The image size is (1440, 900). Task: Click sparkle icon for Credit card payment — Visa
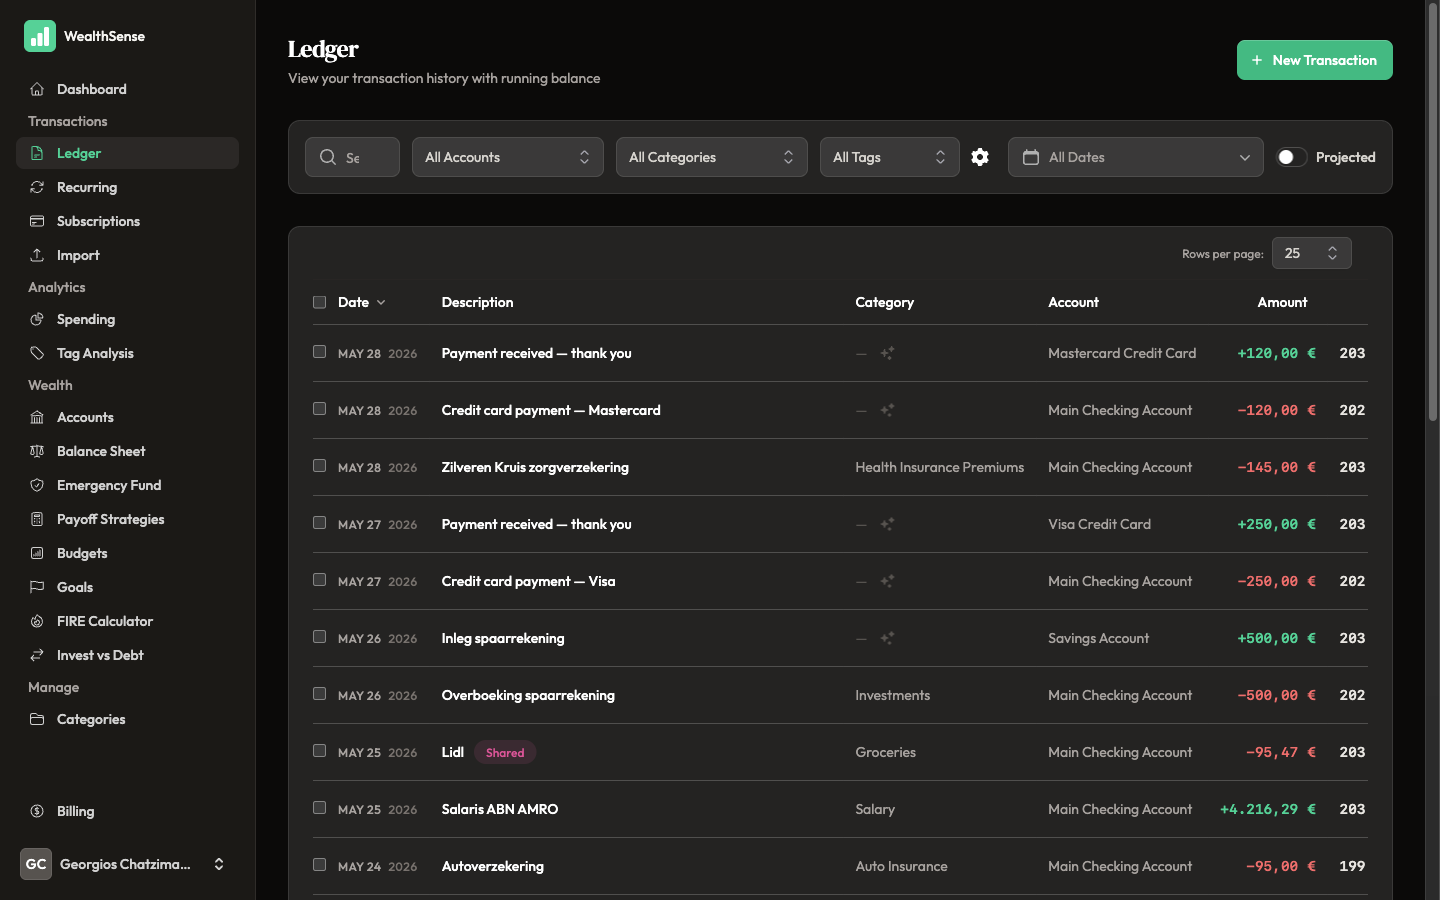point(887,581)
